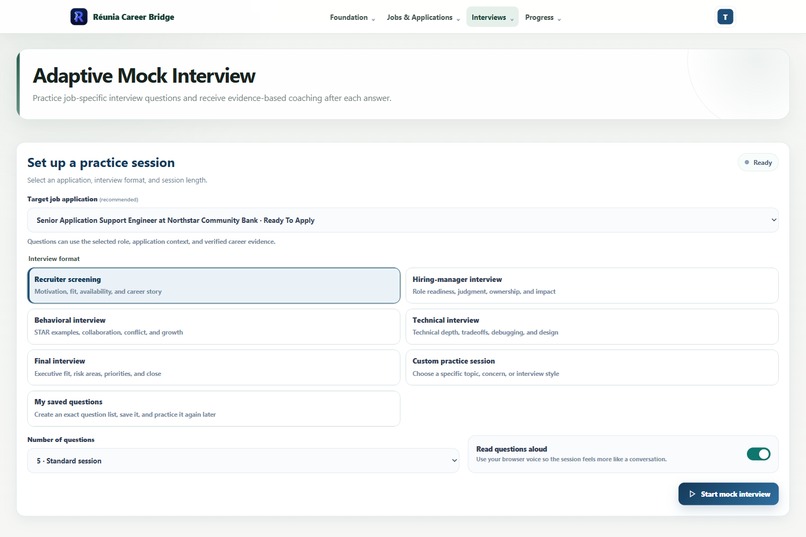Select Hiring-manager interview format
Viewport: 806px width, 537px height.
click(x=592, y=285)
